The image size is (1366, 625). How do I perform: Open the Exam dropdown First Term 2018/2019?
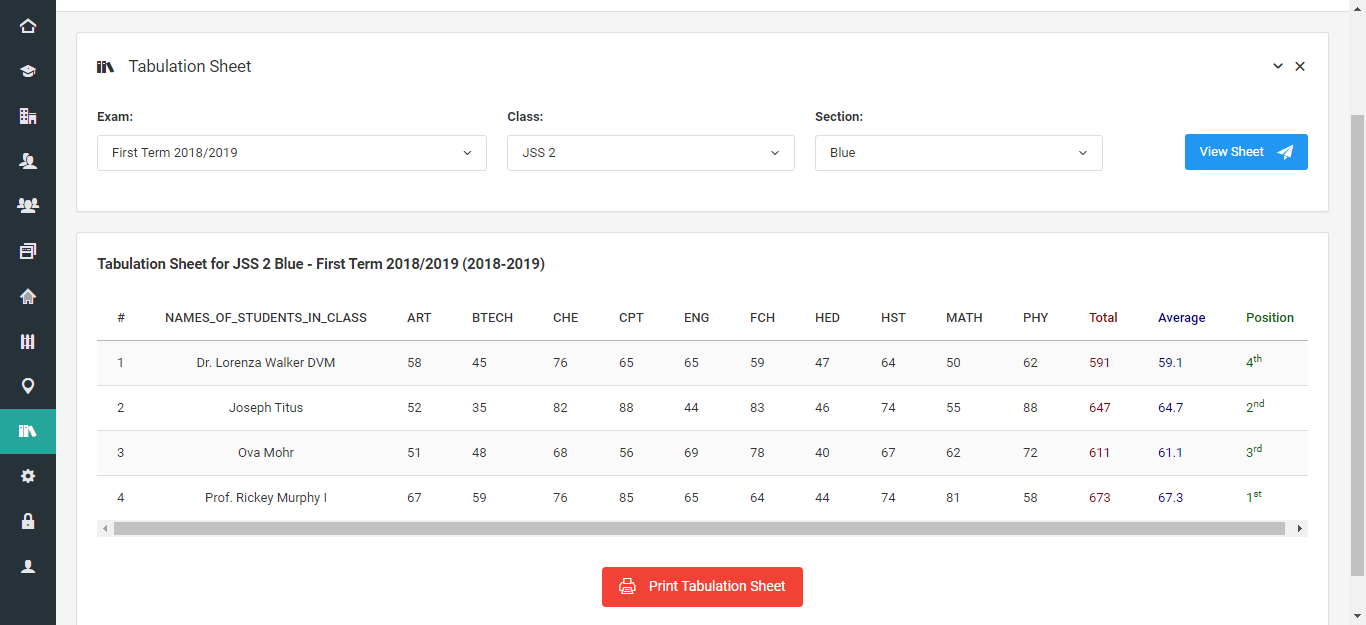292,153
